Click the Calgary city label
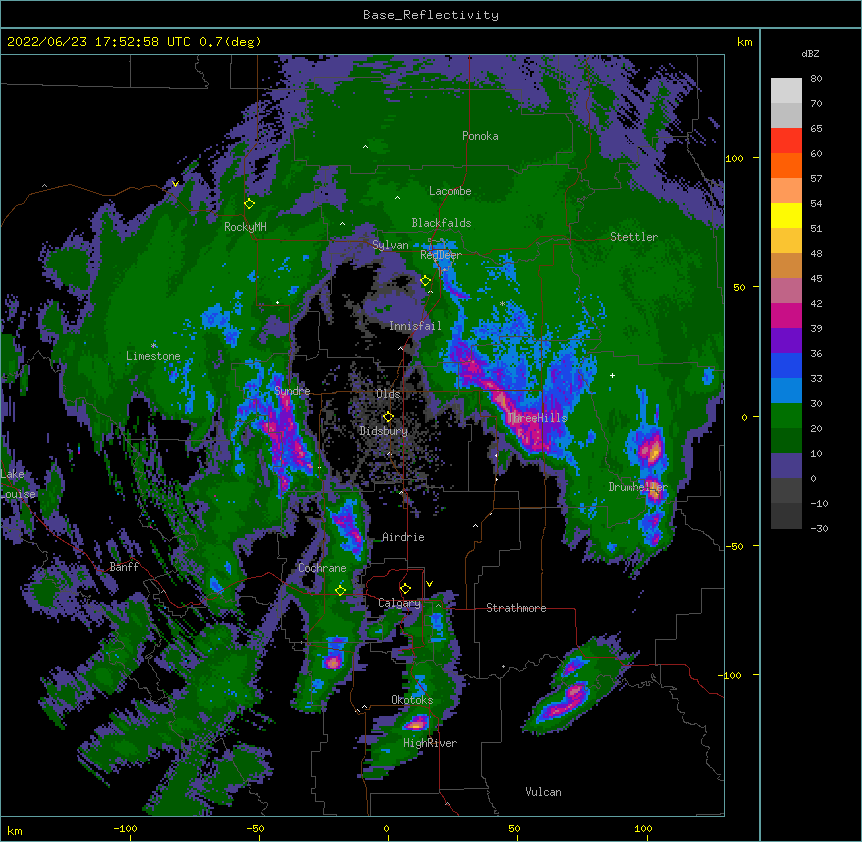 coord(399,603)
